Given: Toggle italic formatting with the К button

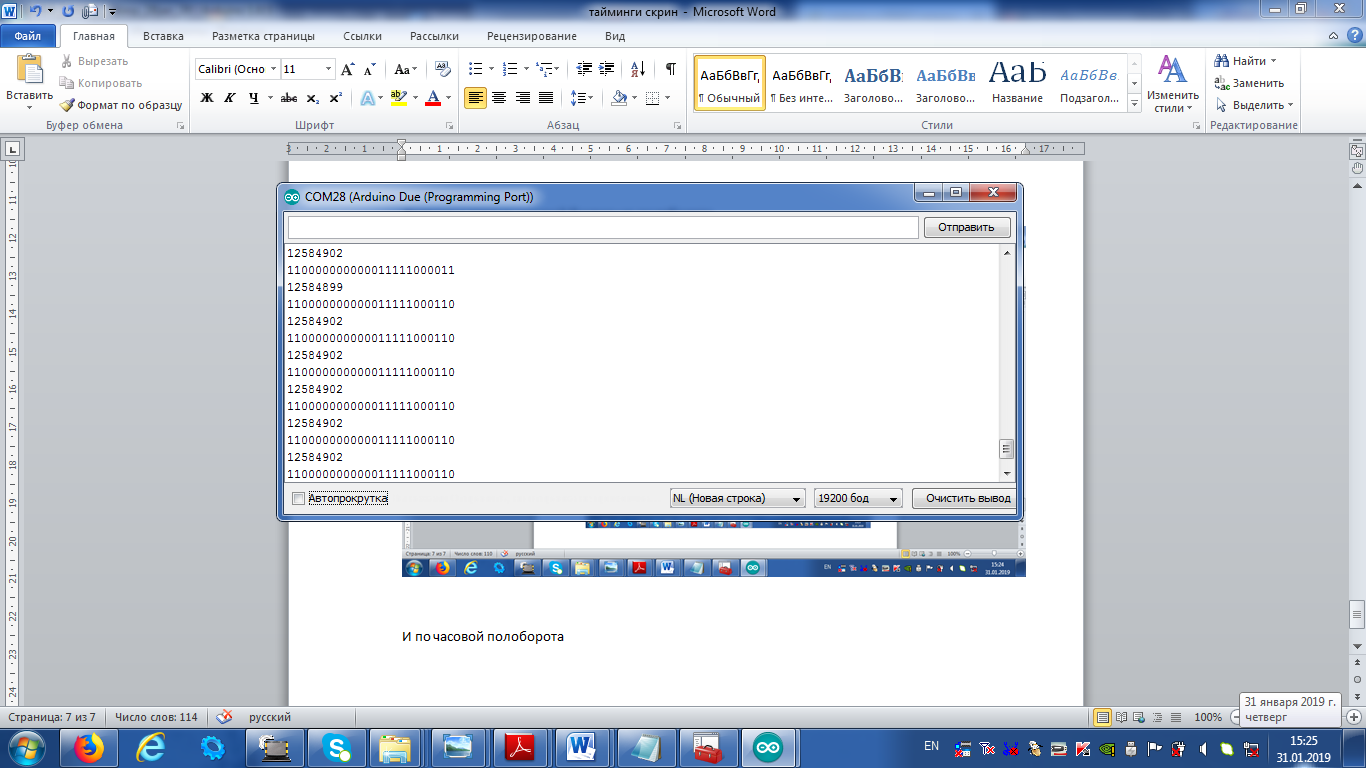Looking at the screenshot, I should point(230,98).
